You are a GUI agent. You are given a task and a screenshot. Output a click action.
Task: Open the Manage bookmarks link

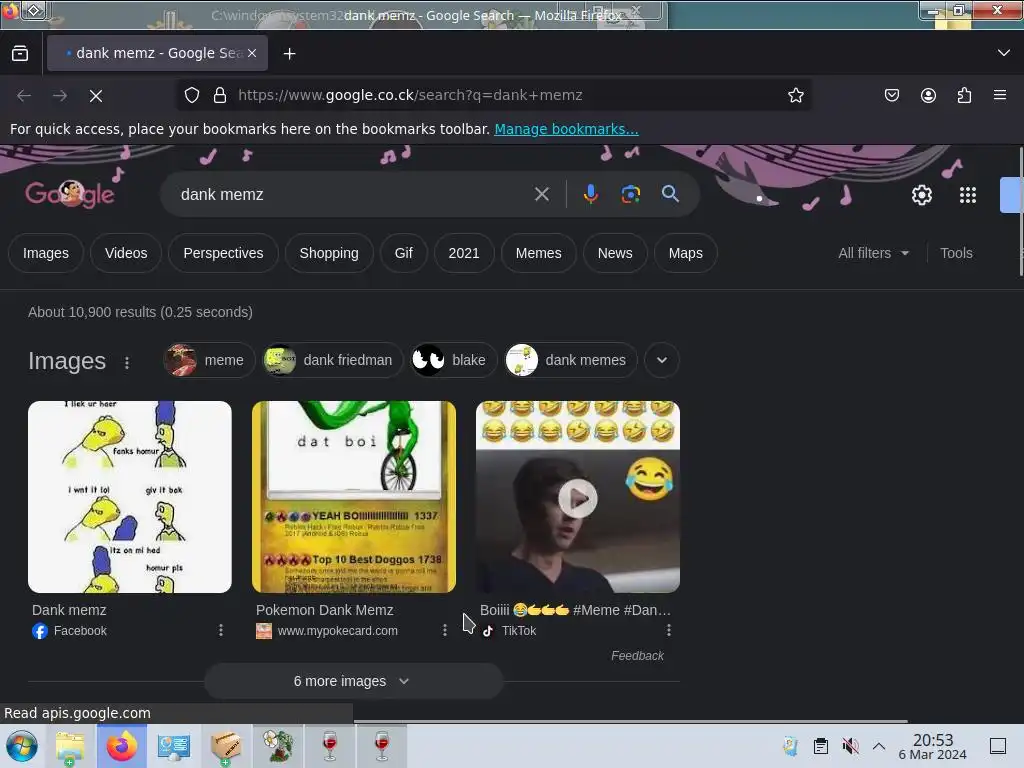click(566, 129)
